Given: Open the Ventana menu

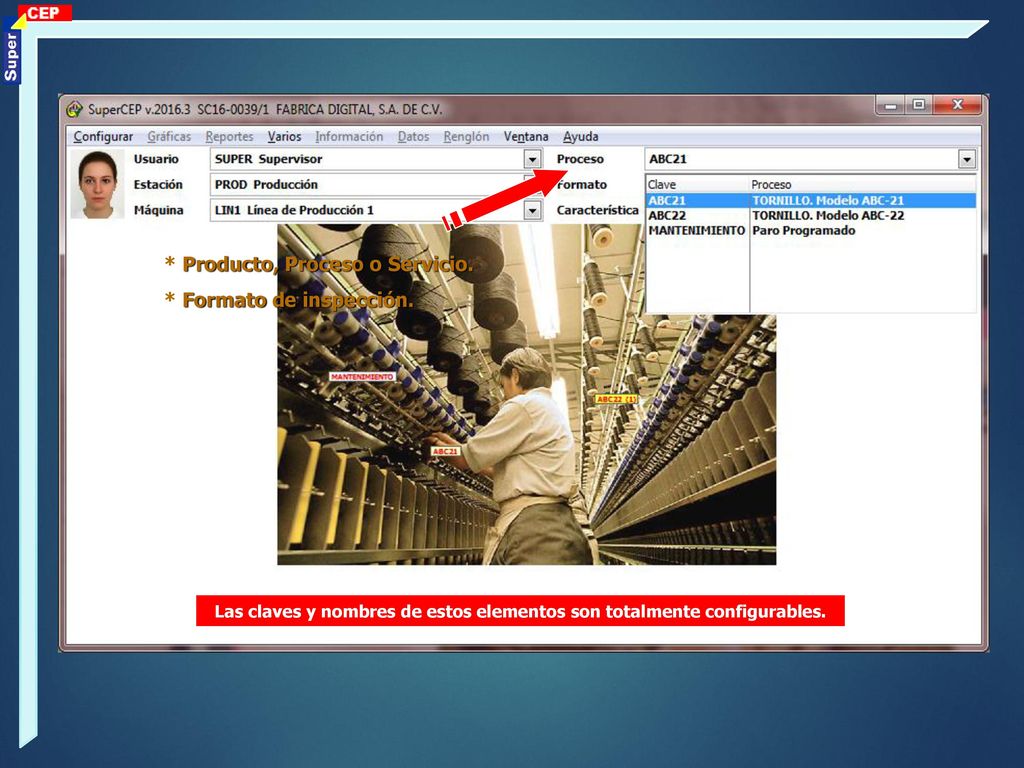Looking at the screenshot, I should click(526, 136).
